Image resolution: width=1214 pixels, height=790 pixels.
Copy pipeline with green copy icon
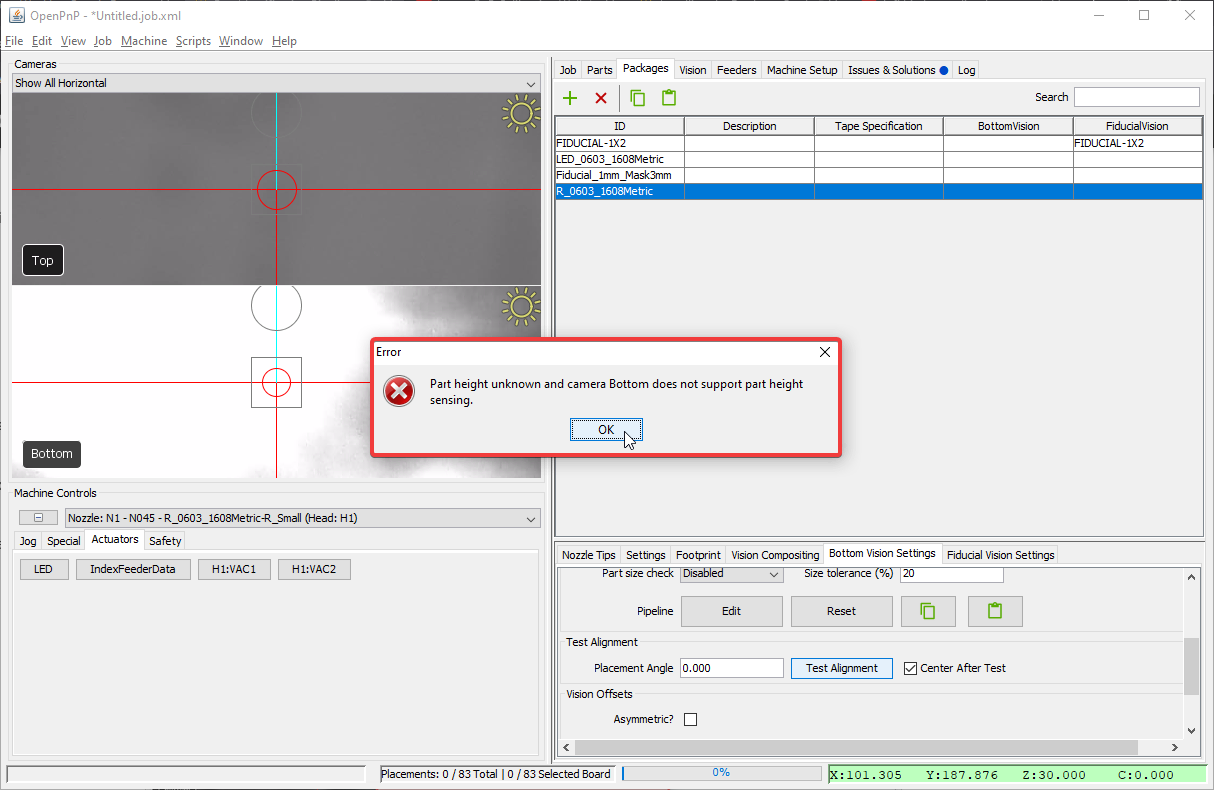[x=927, y=611]
